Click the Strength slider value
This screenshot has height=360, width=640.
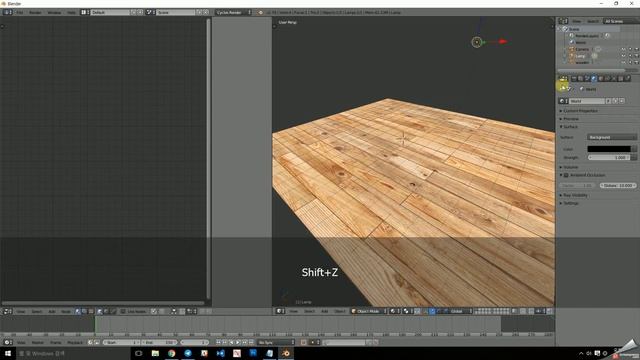(609, 158)
